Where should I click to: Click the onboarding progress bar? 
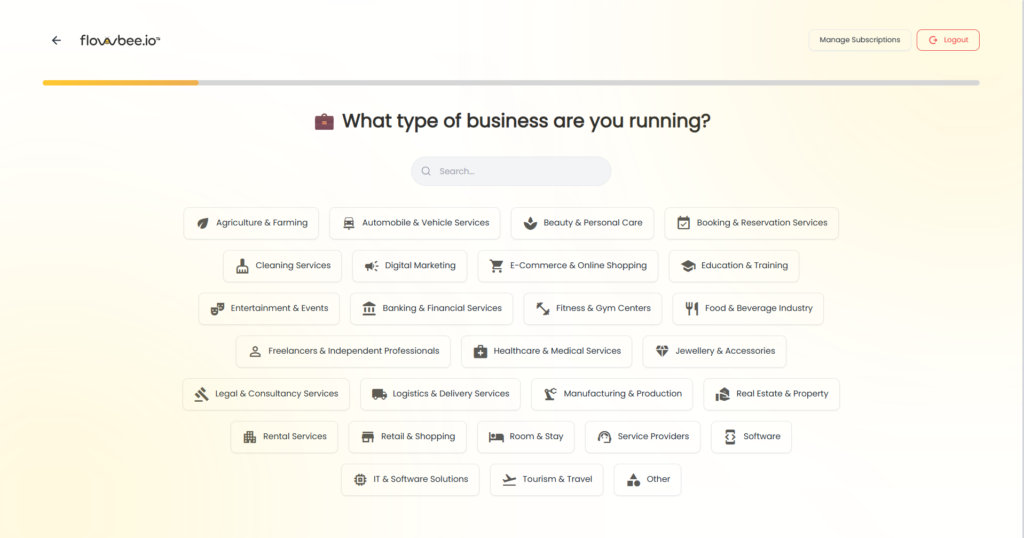(510, 82)
